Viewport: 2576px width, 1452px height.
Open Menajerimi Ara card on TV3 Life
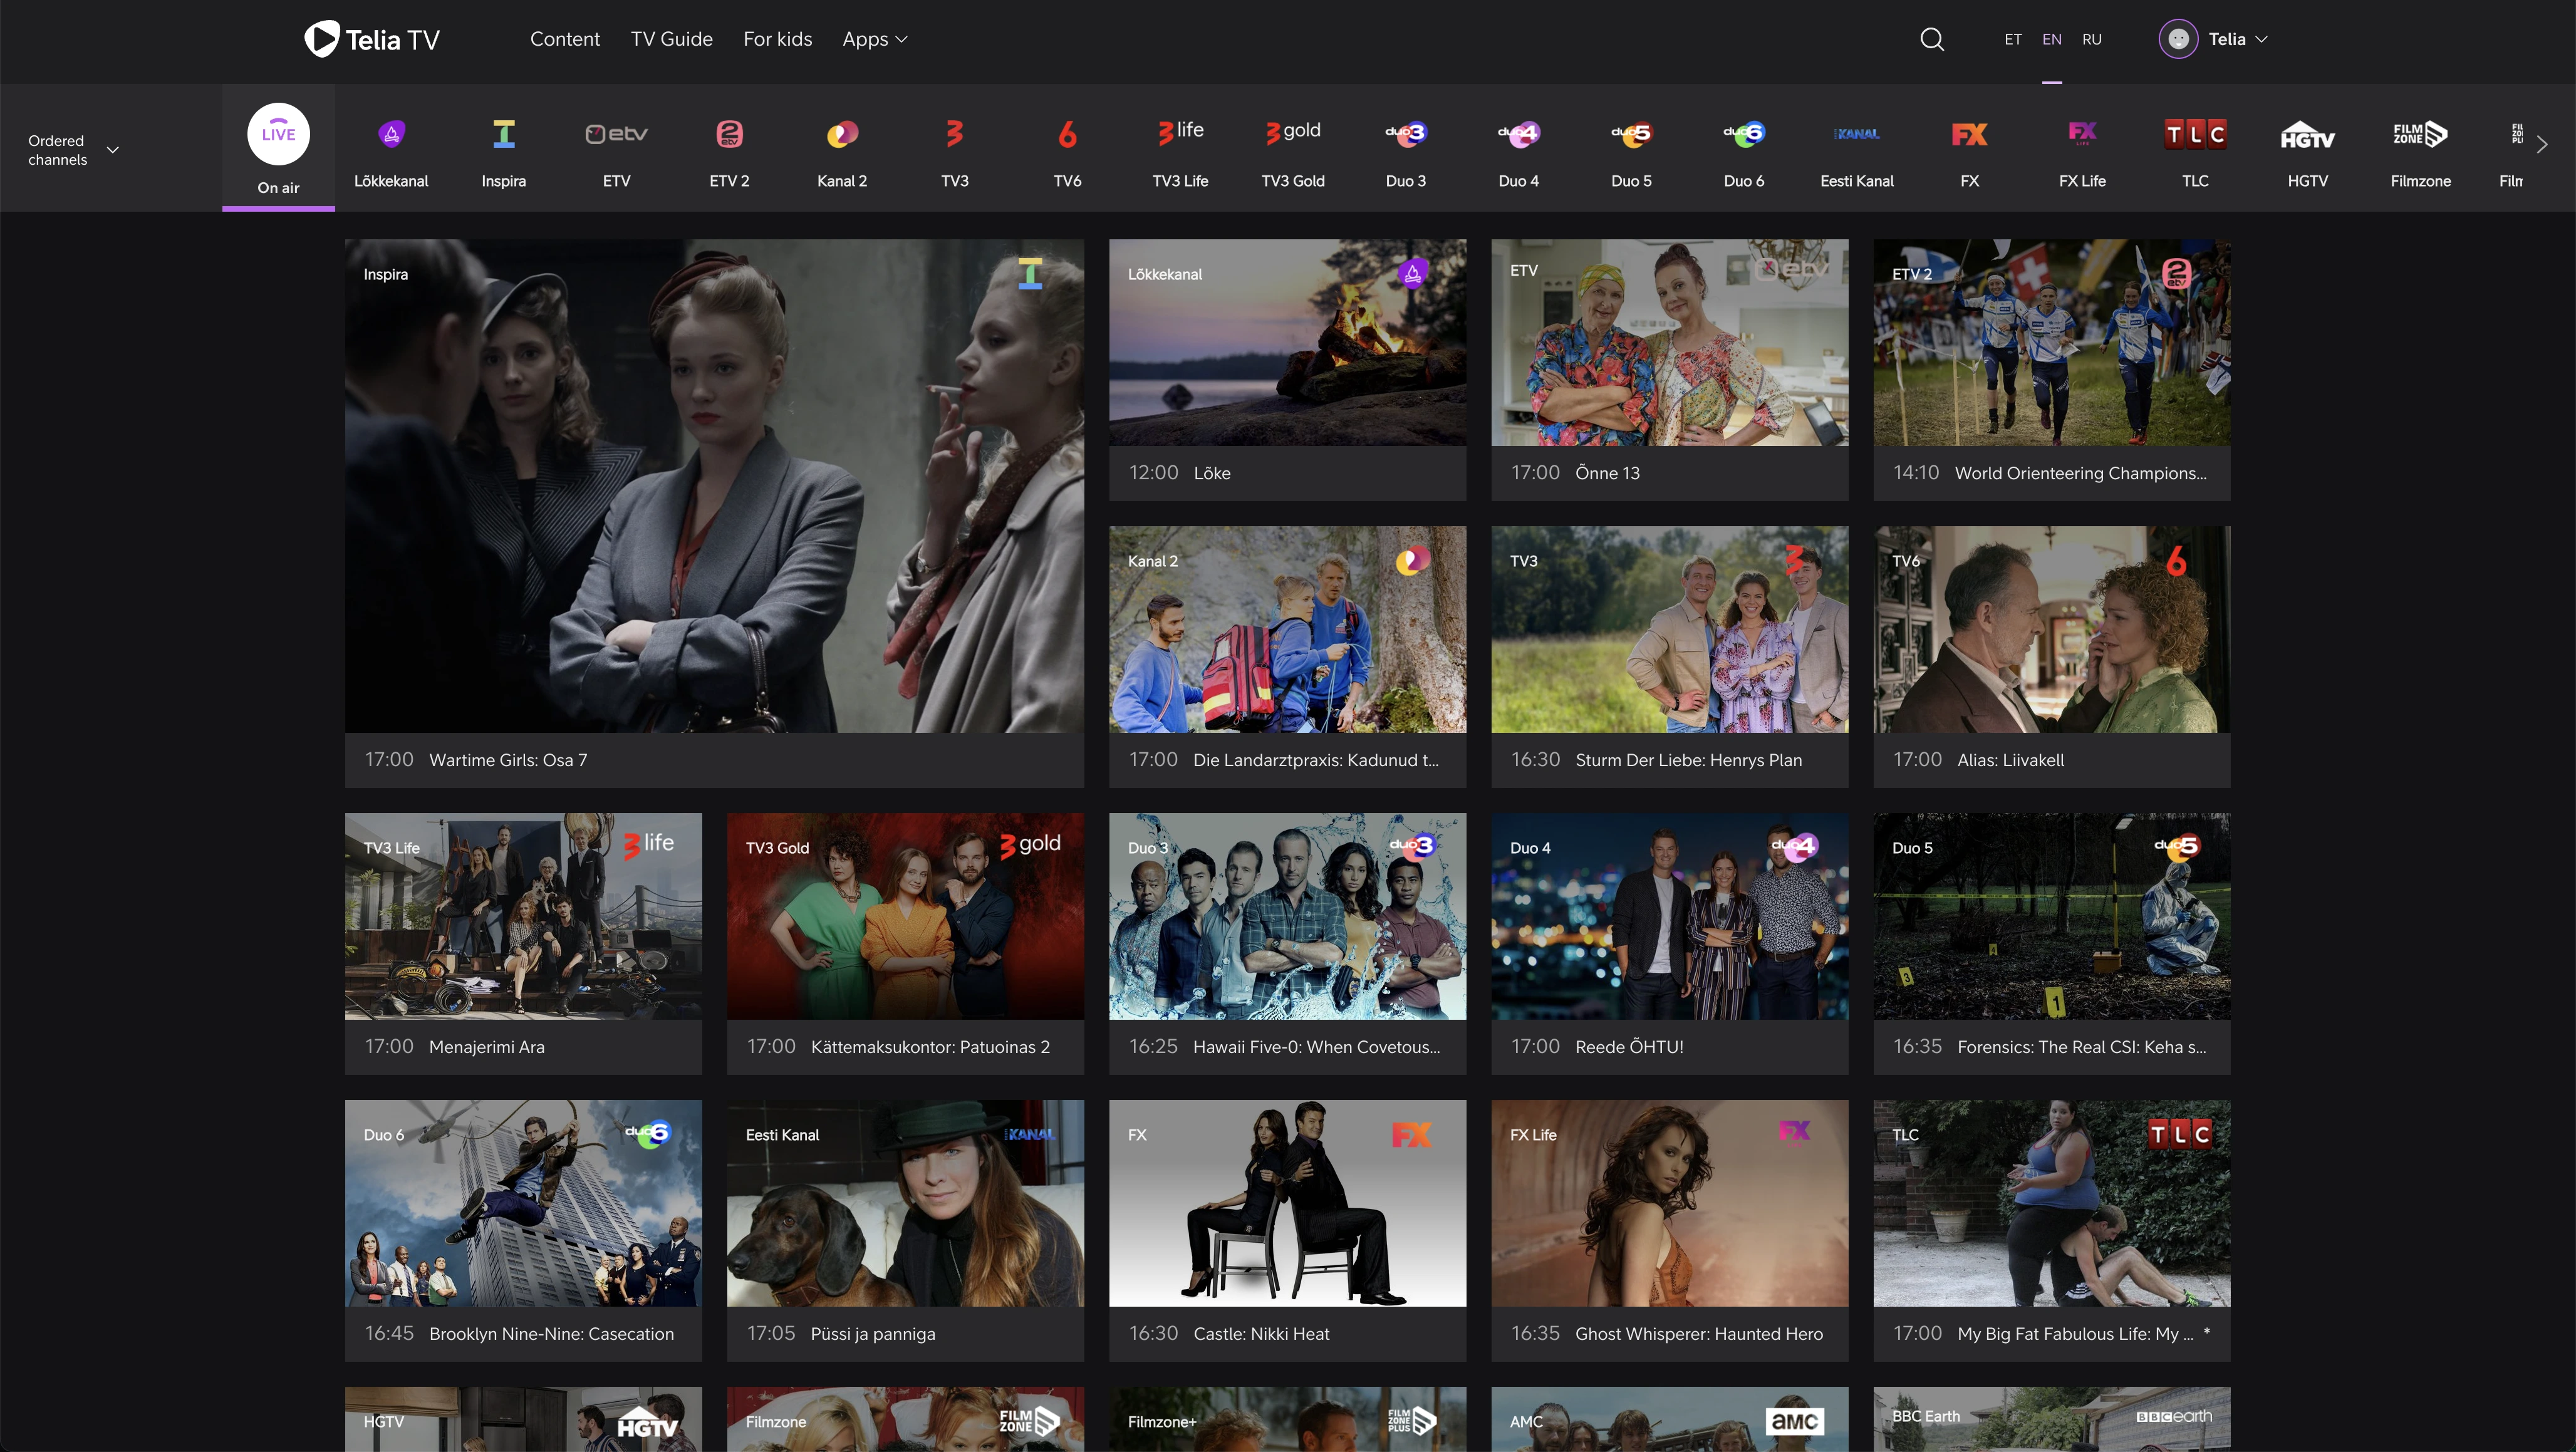523,944
